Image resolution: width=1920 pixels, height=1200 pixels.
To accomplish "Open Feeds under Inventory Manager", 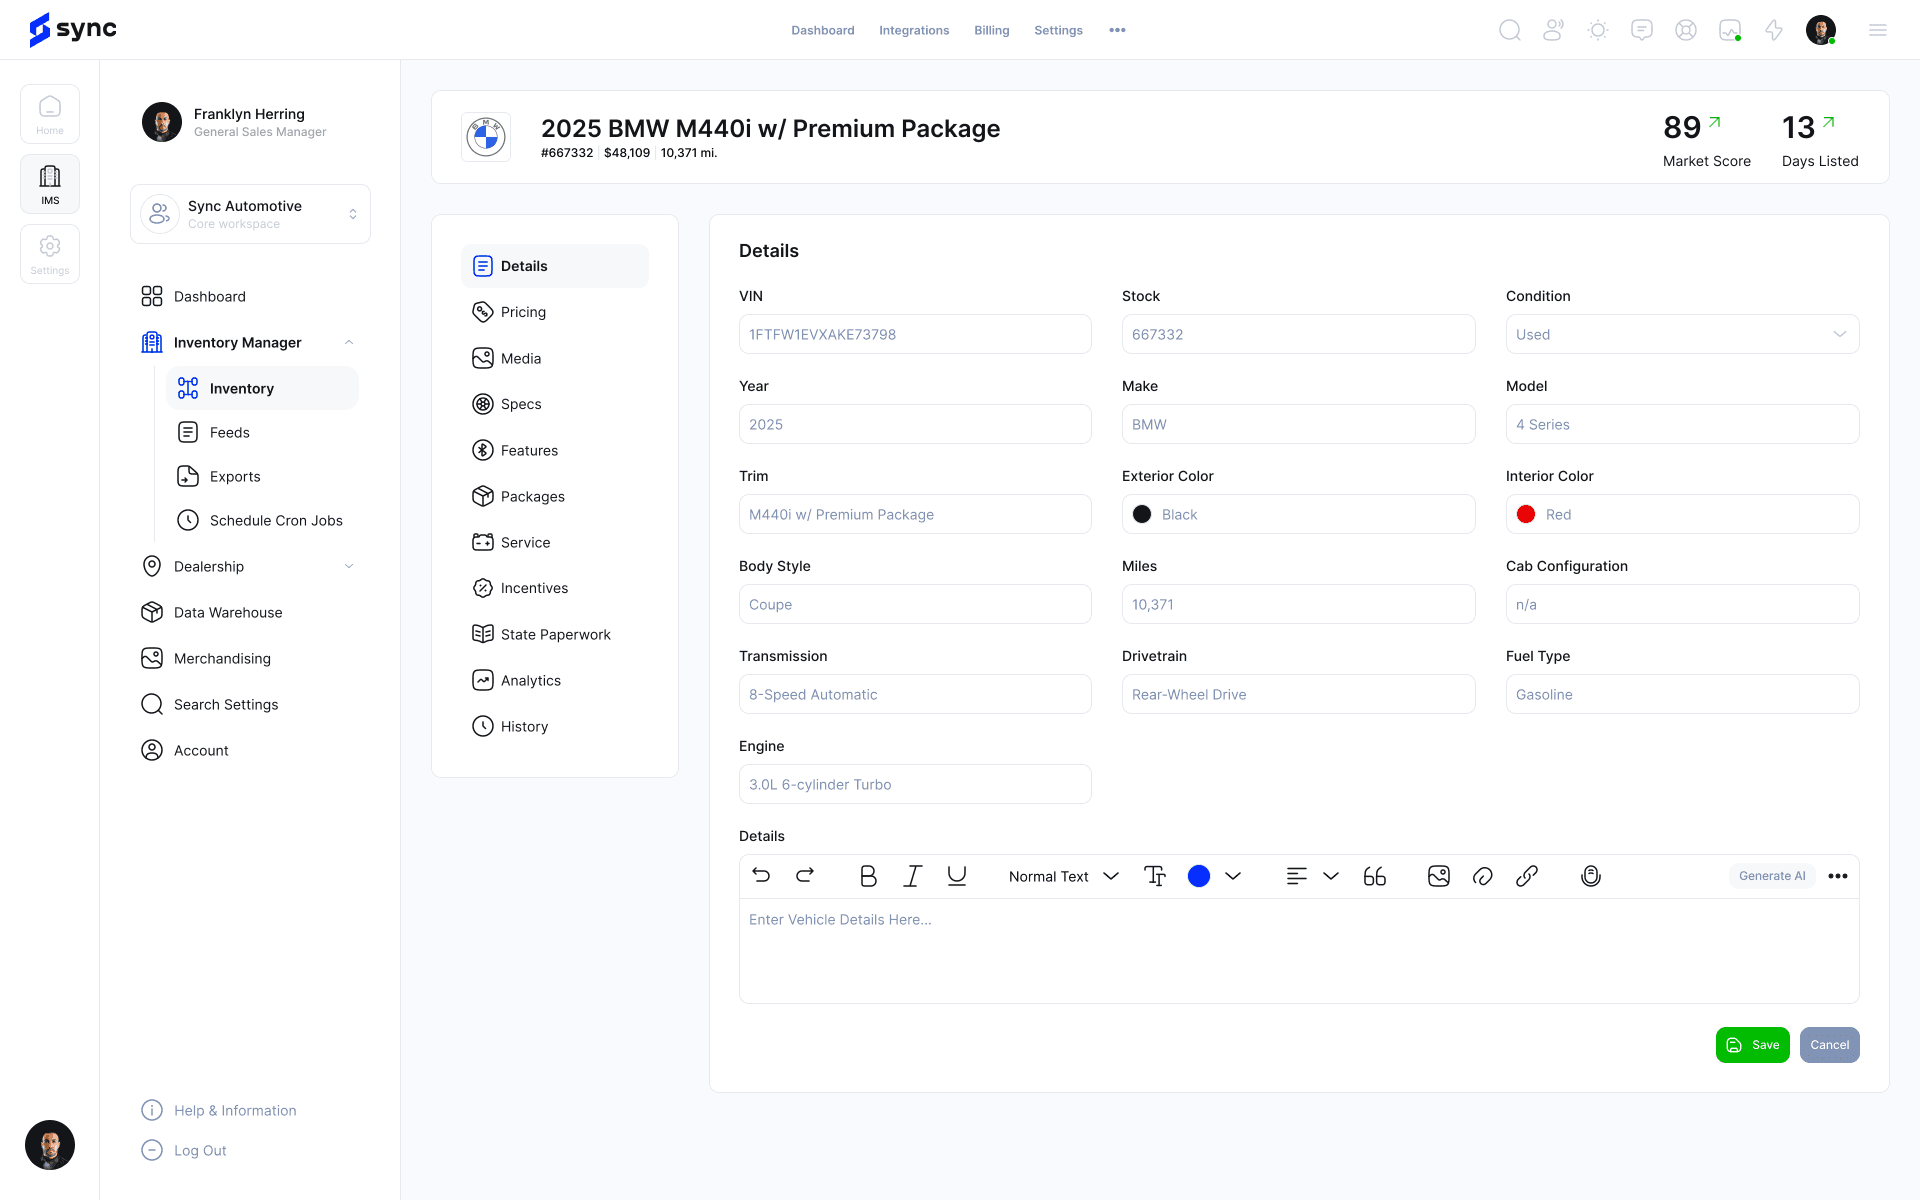I will coord(262,432).
